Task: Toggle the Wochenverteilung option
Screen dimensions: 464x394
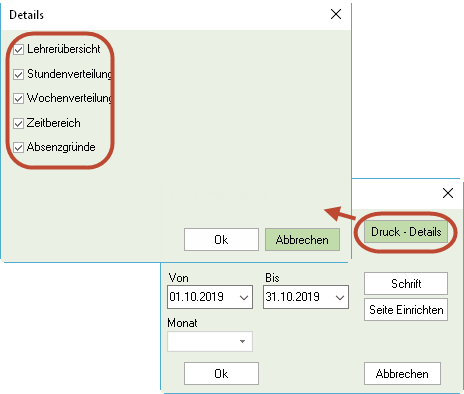Action: point(19,99)
